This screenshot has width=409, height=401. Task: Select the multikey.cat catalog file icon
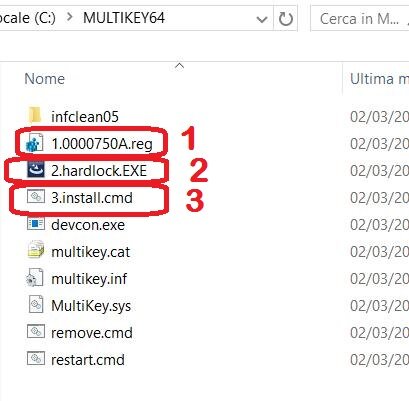coord(36,250)
